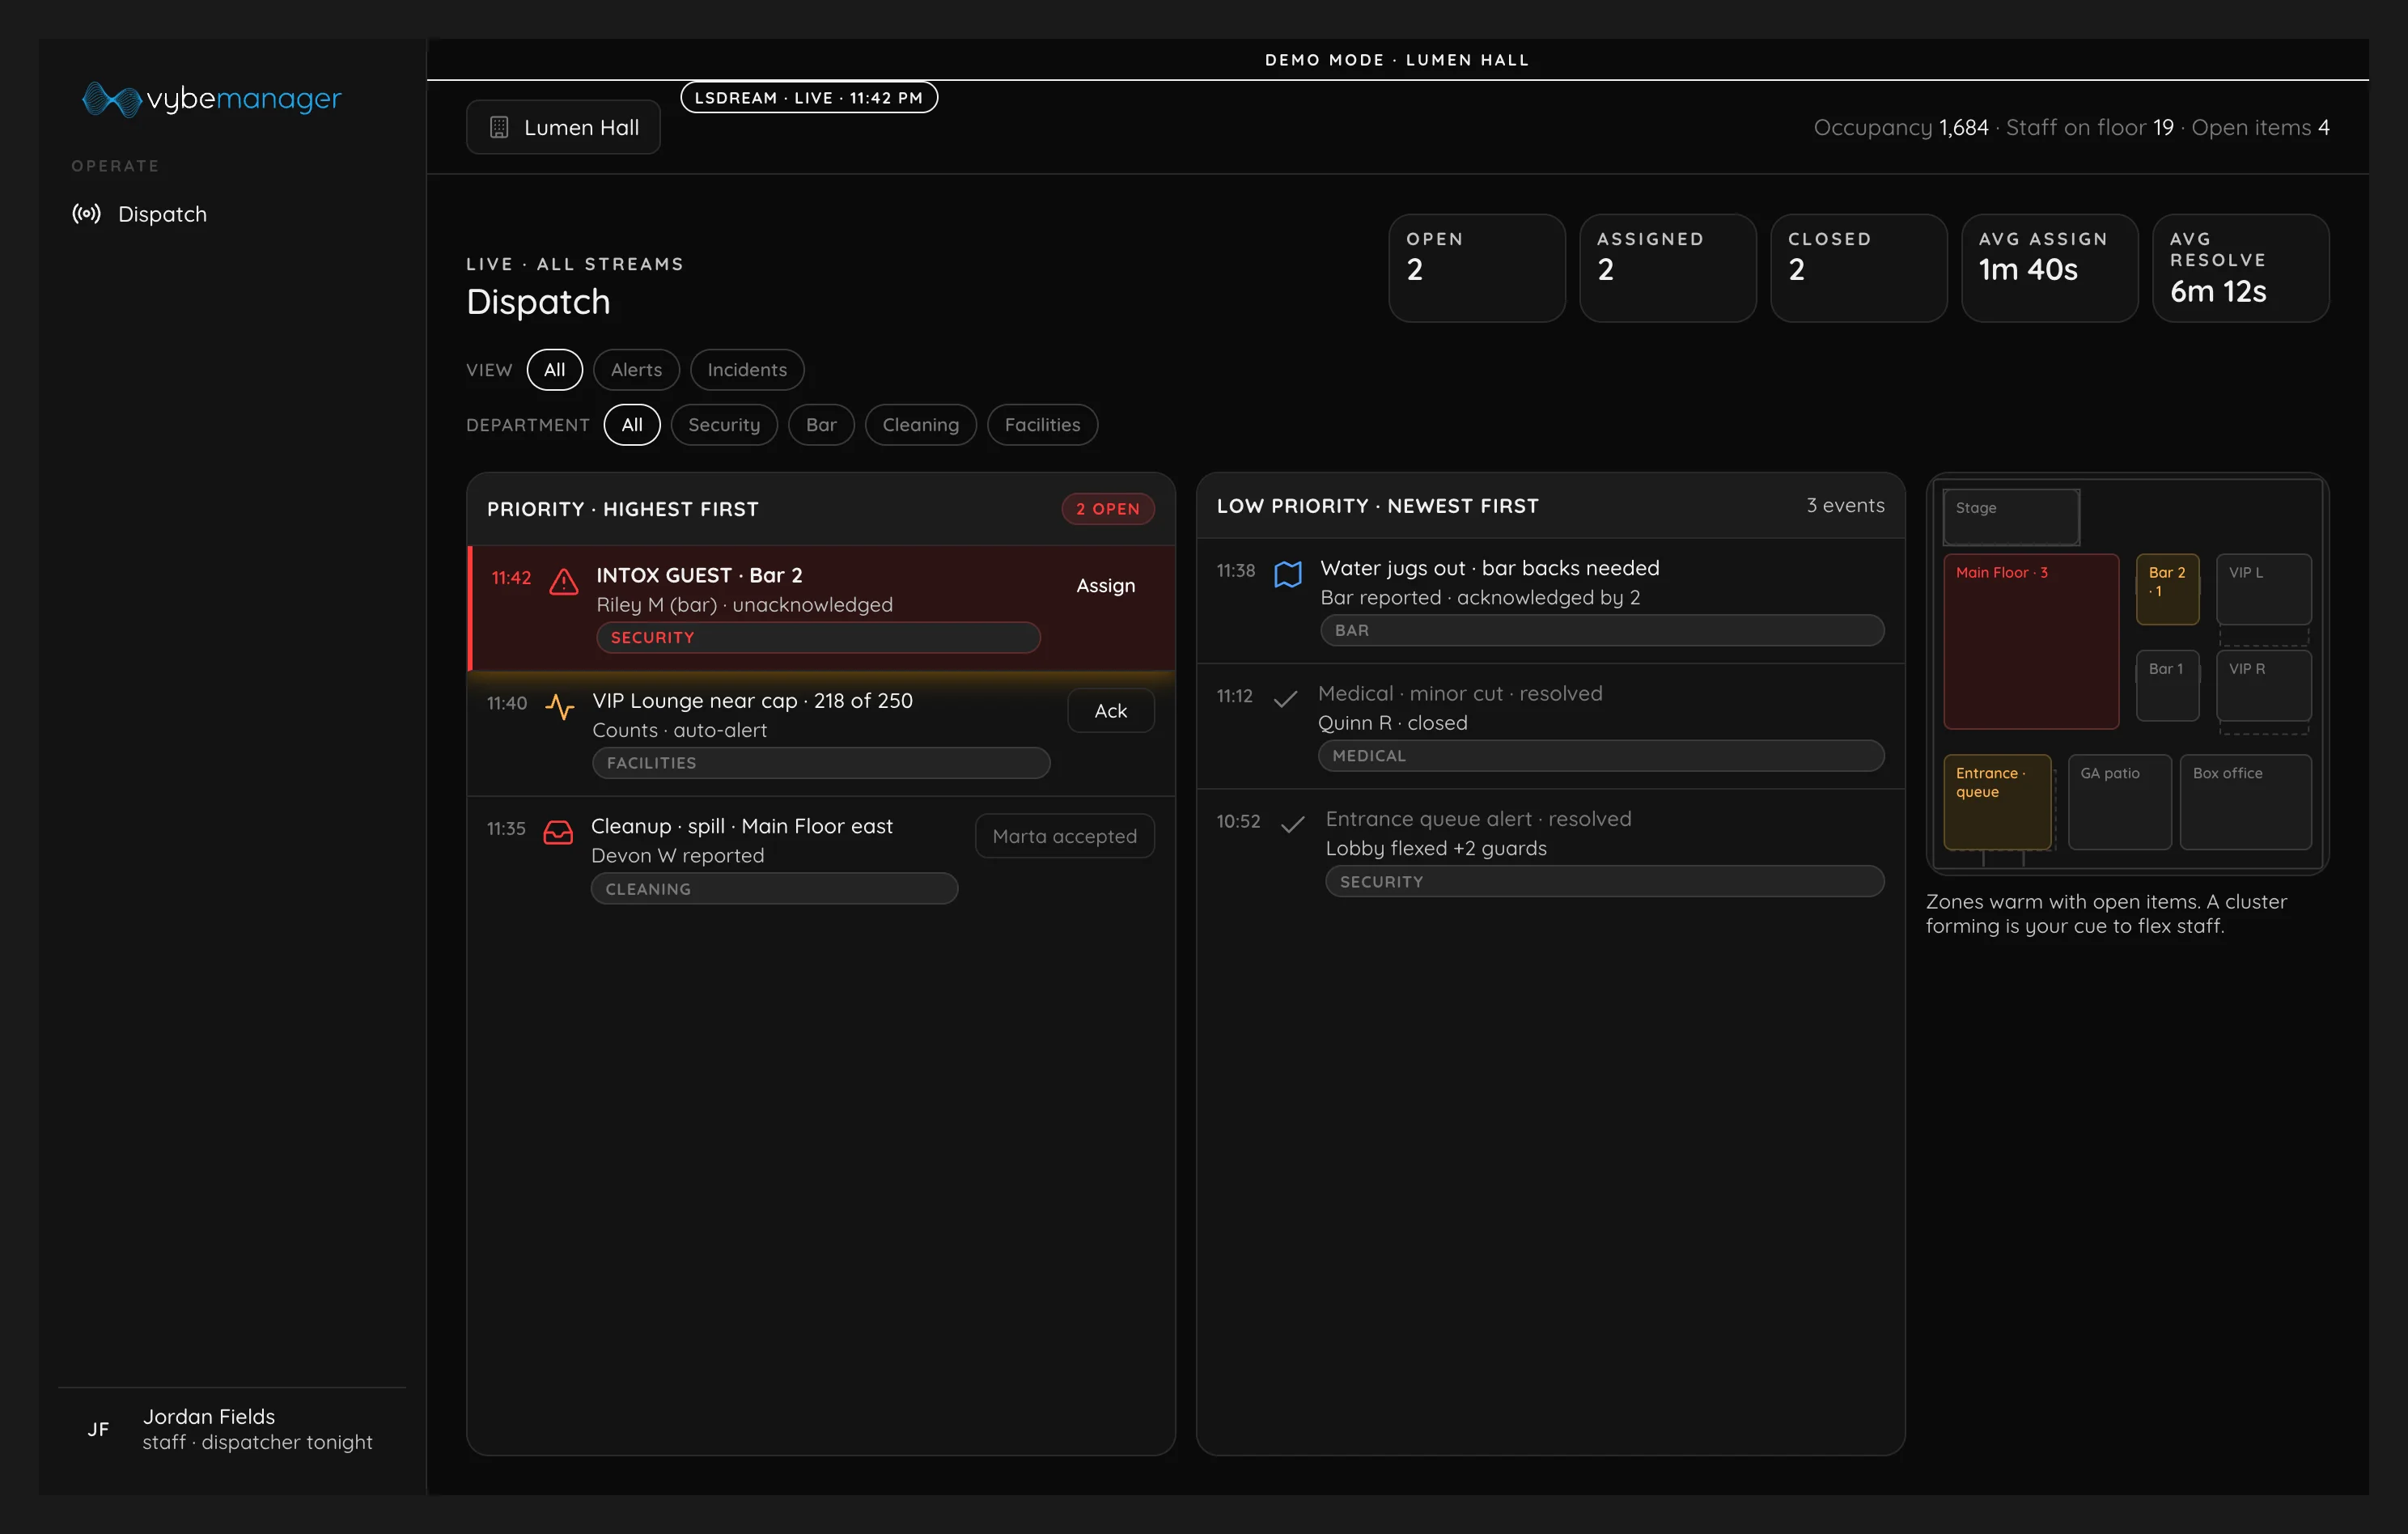Select the VIP L zone on the map
The image size is (2408, 1534).
point(2263,589)
